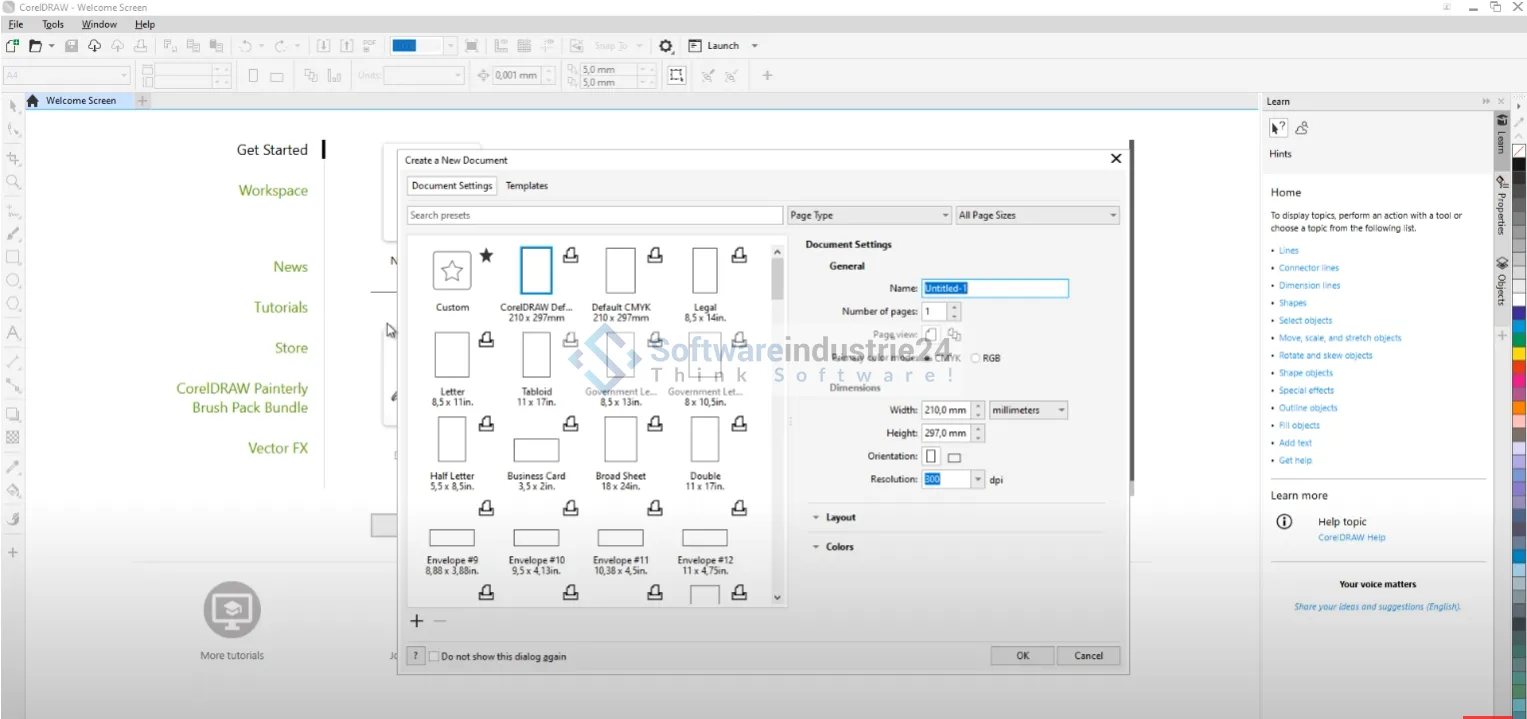The image size is (1527, 719).
Task: Enable Do not show this dialog again
Action: point(434,657)
